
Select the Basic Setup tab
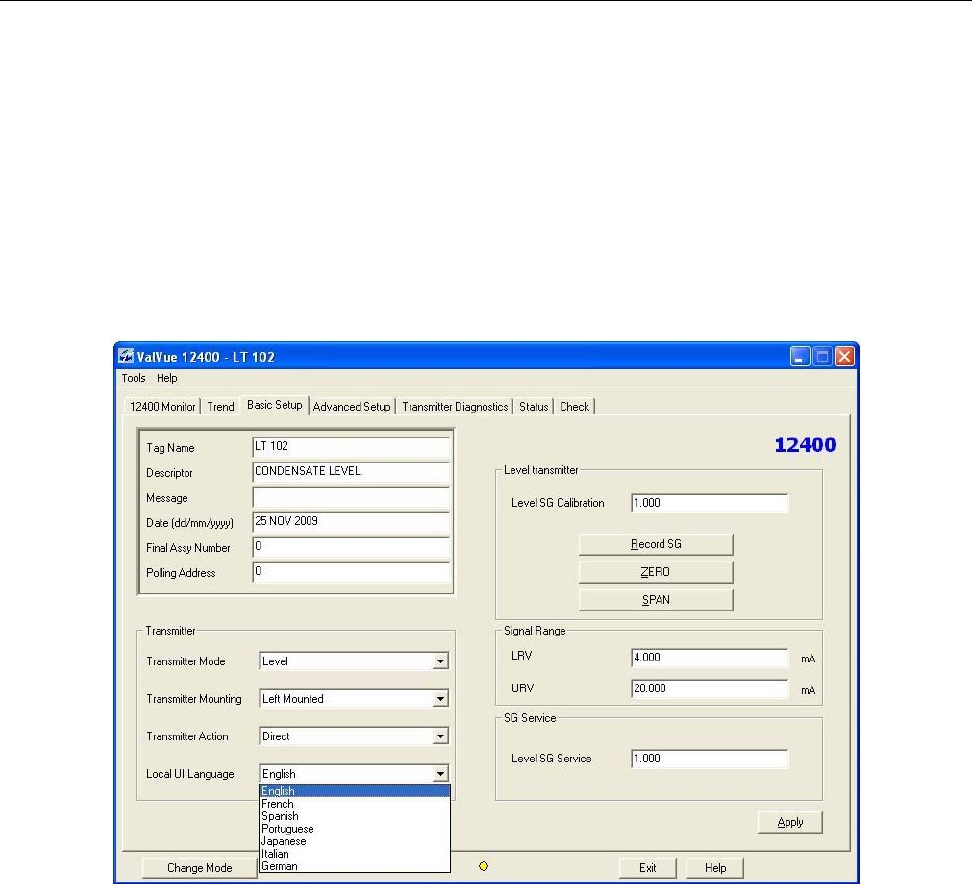275,405
